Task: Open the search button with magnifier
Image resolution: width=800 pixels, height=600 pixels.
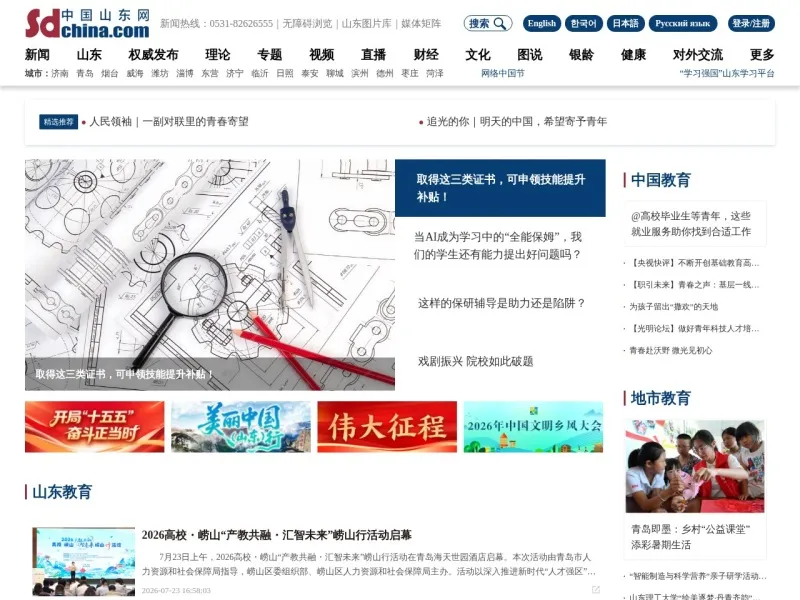Action: [x=488, y=23]
